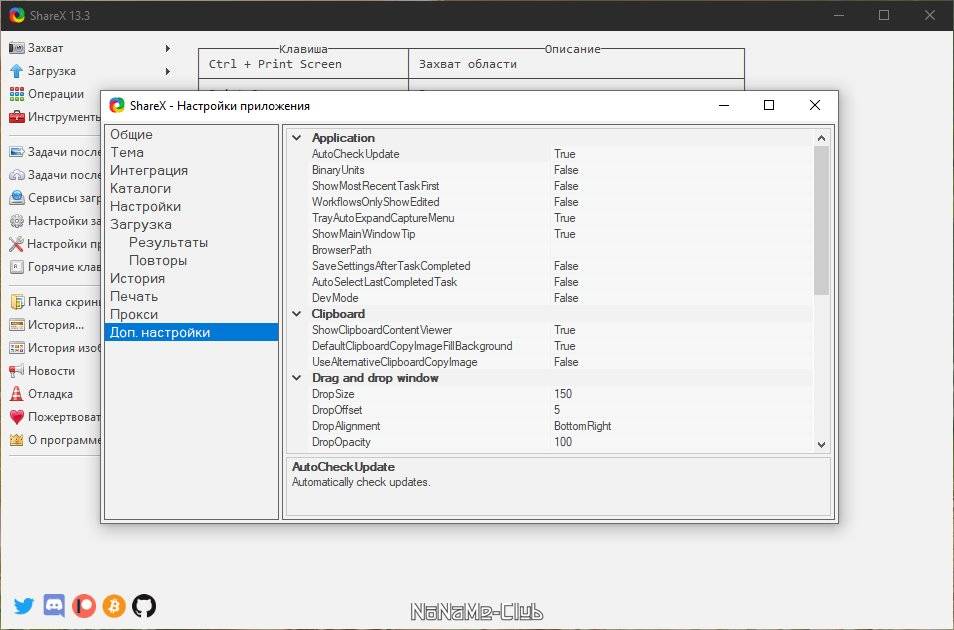Click the История изображений icon
The image size is (954, 630).
click(16, 348)
